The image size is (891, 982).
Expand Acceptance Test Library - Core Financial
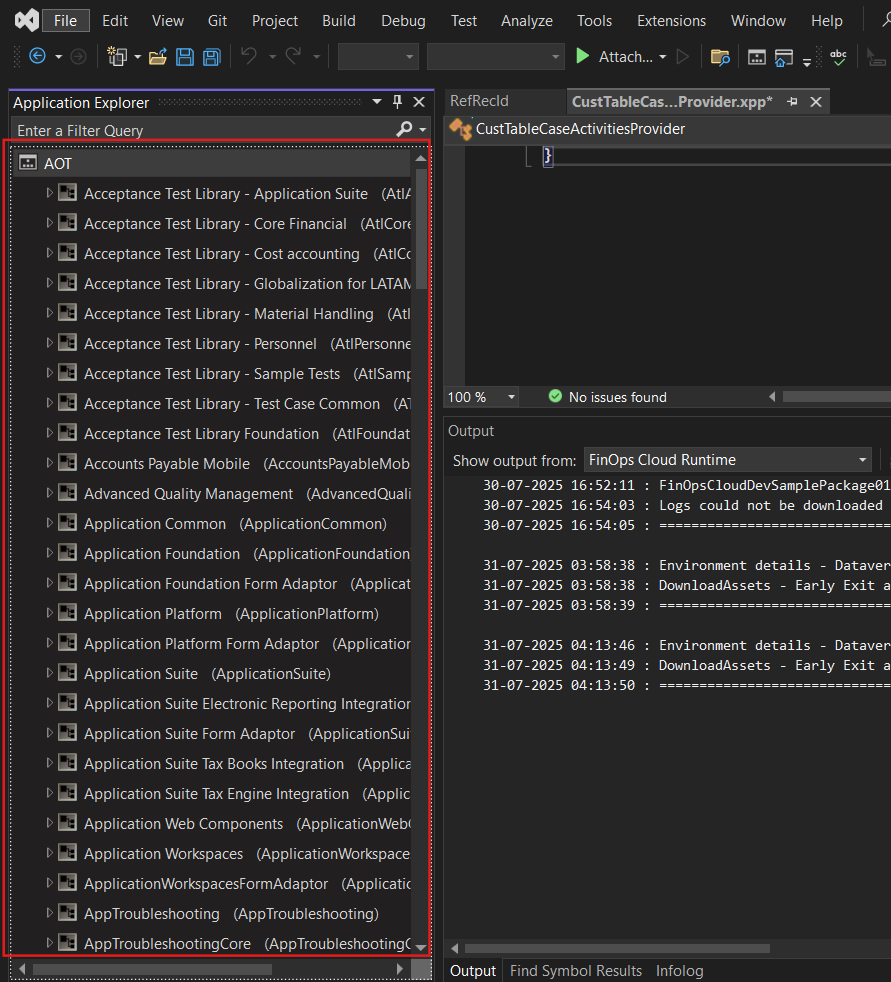coord(49,223)
